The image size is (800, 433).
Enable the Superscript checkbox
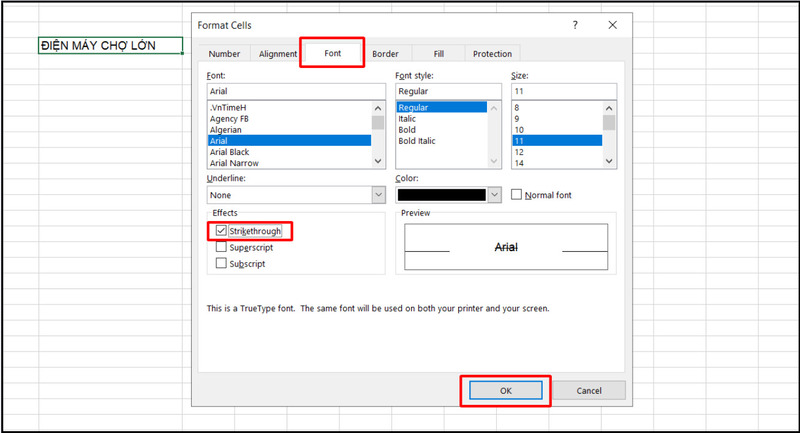[222, 247]
